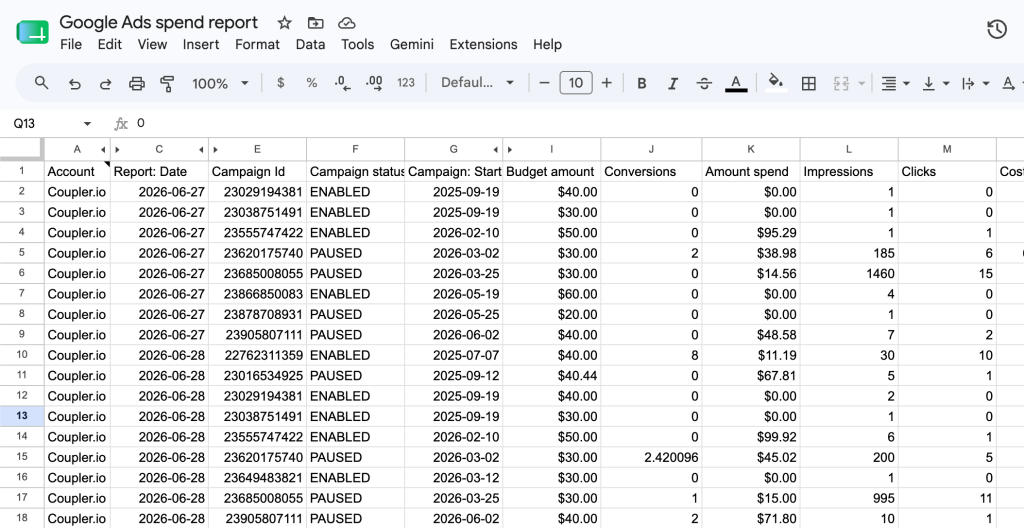
Task: Search the menus with magnifier icon
Action: (x=41, y=83)
